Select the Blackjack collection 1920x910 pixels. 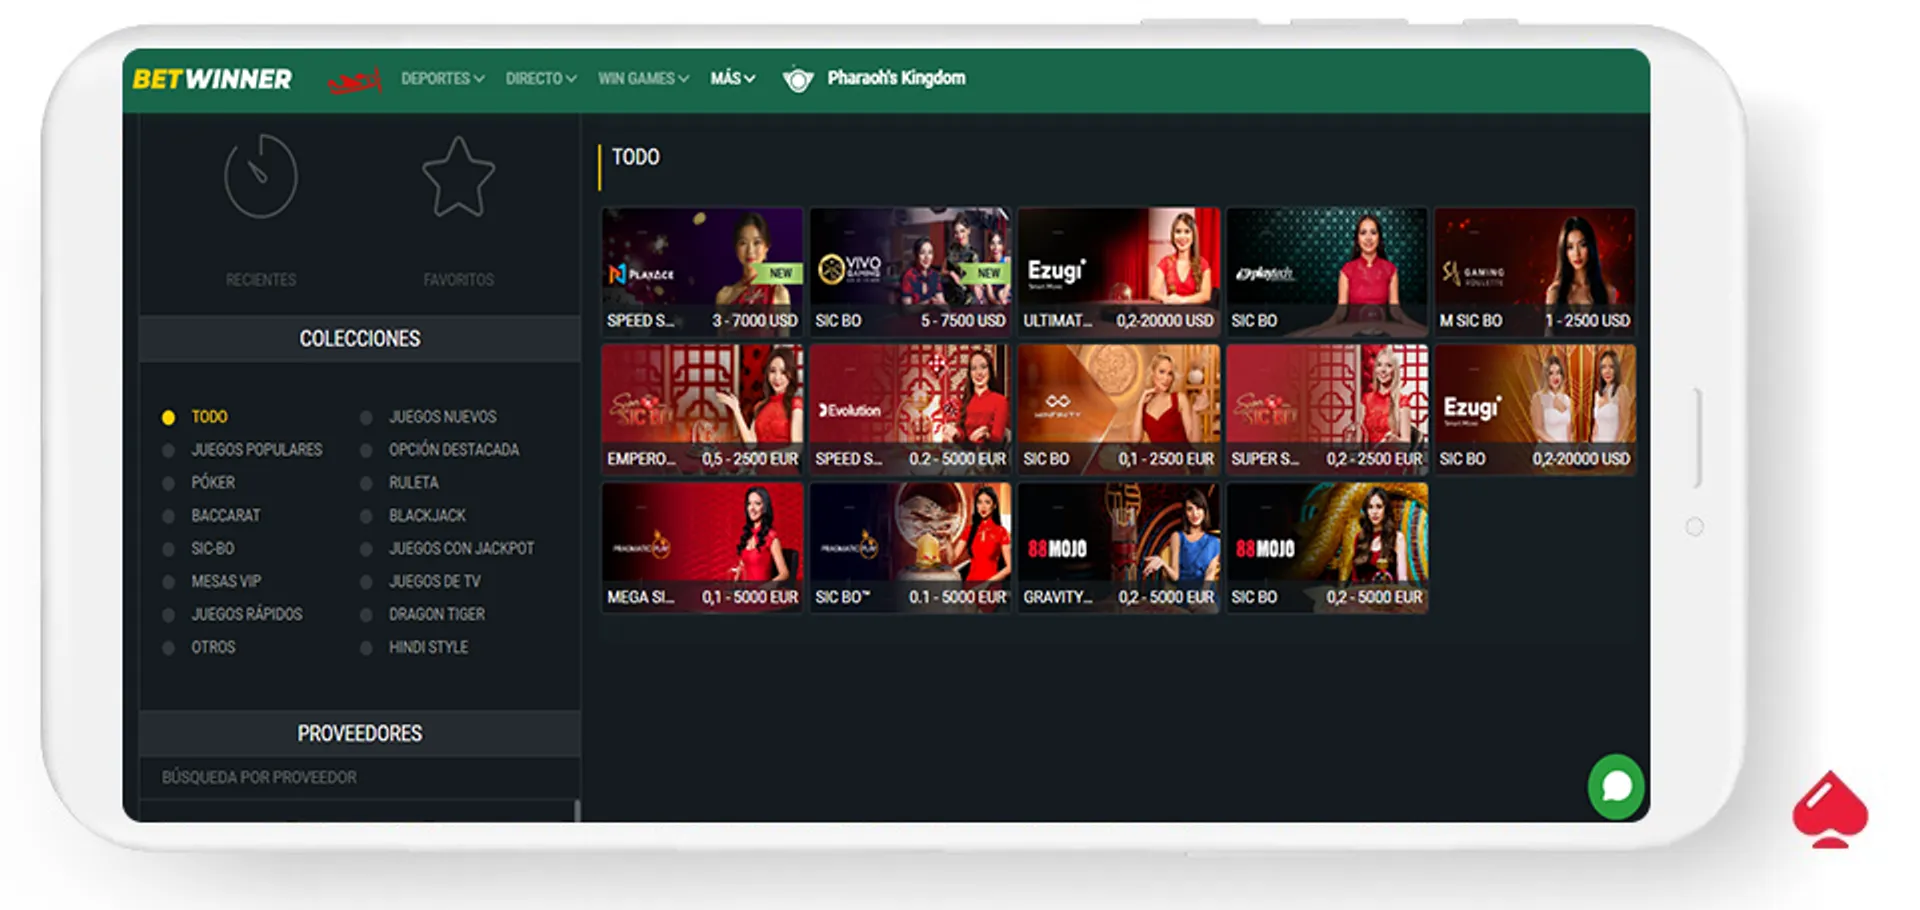(x=427, y=516)
